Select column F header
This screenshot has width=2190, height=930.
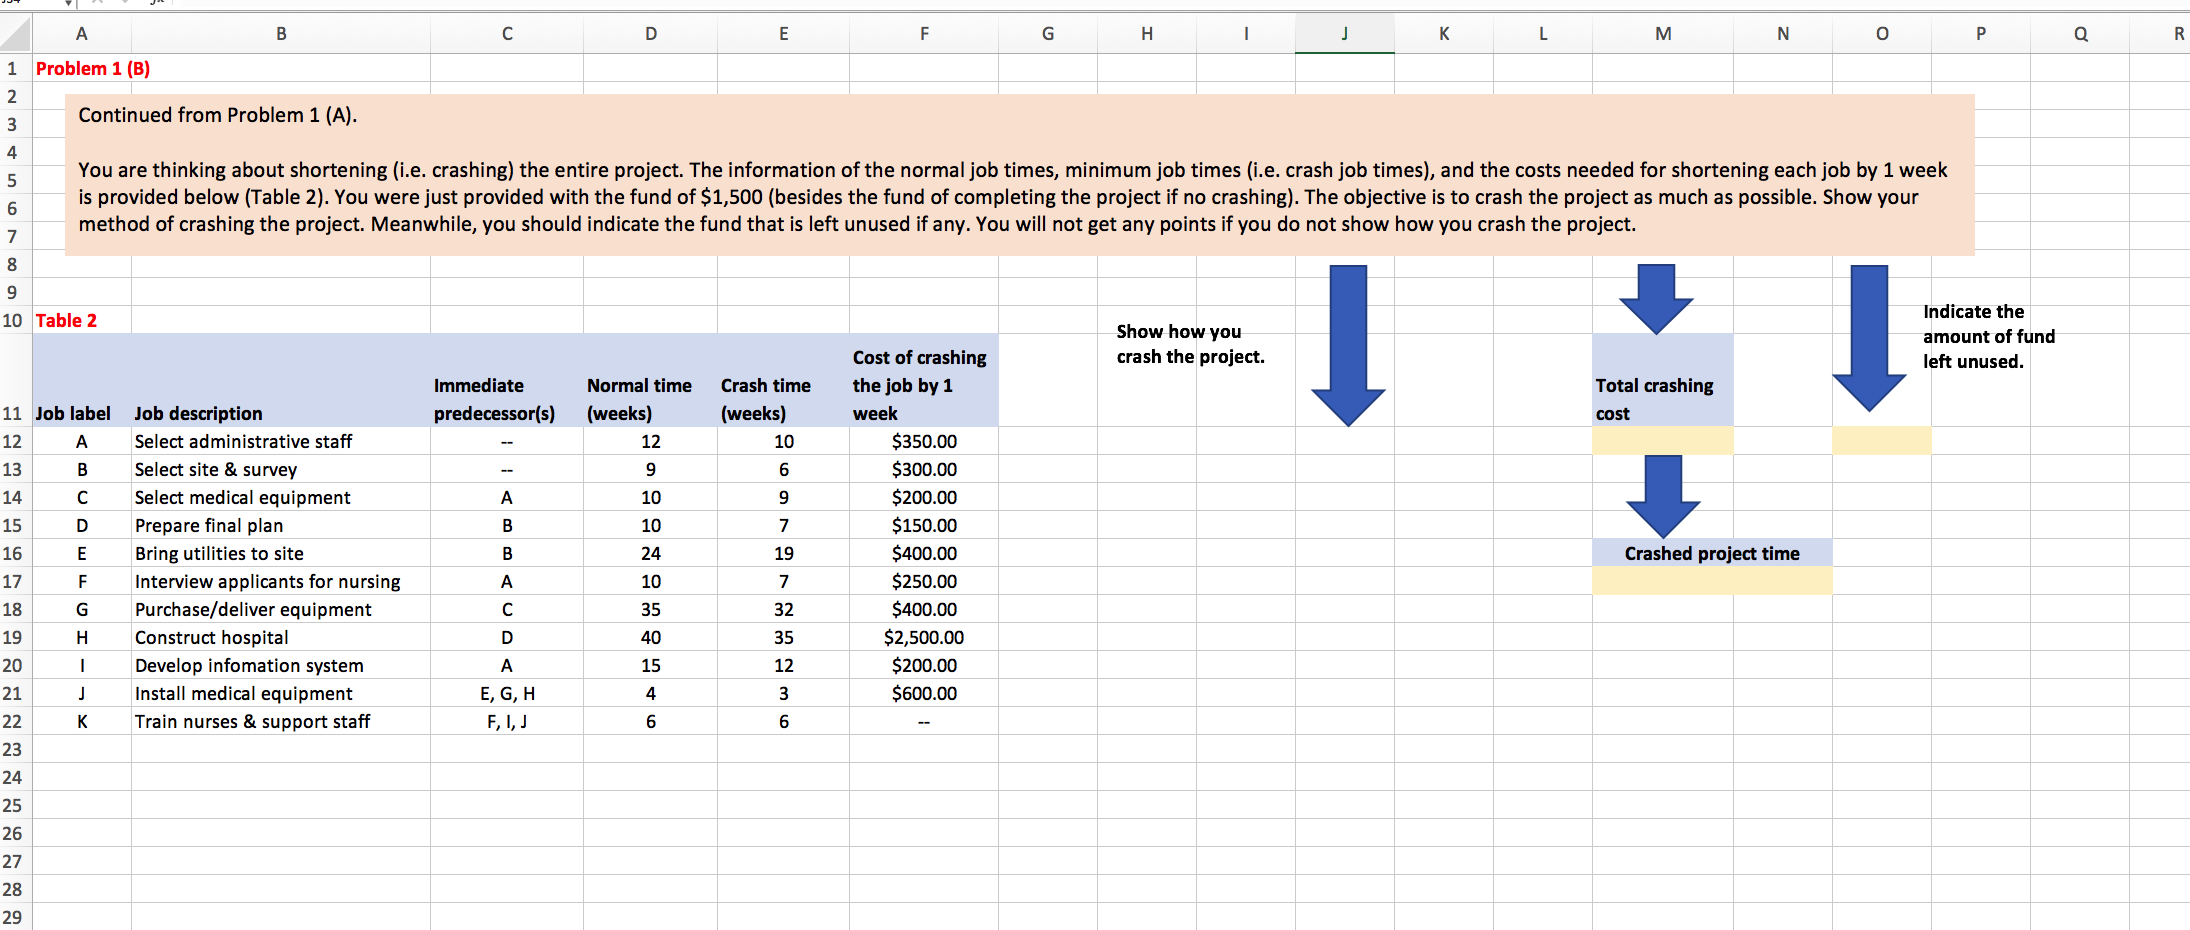pyautogui.click(x=924, y=34)
